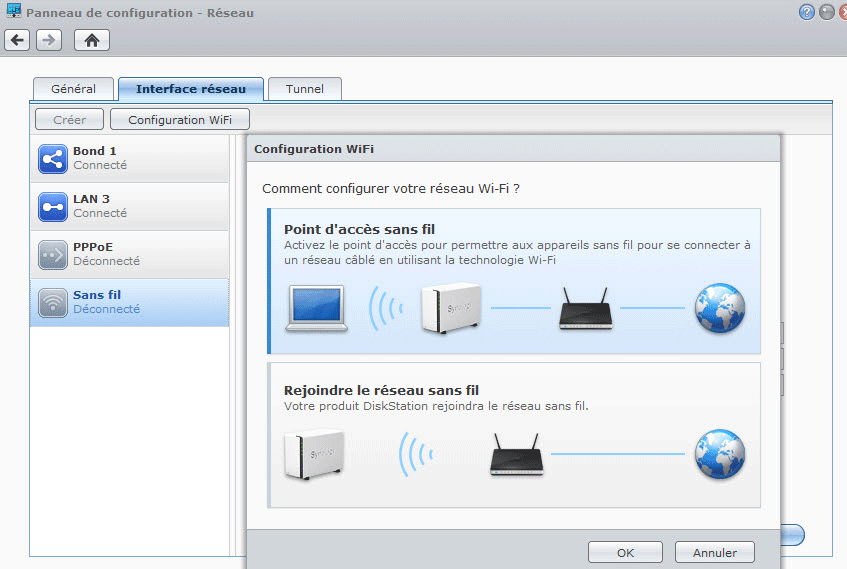Click the gray minimize button in title bar
This screenshot has height=569, width=847.
(826, 12)
